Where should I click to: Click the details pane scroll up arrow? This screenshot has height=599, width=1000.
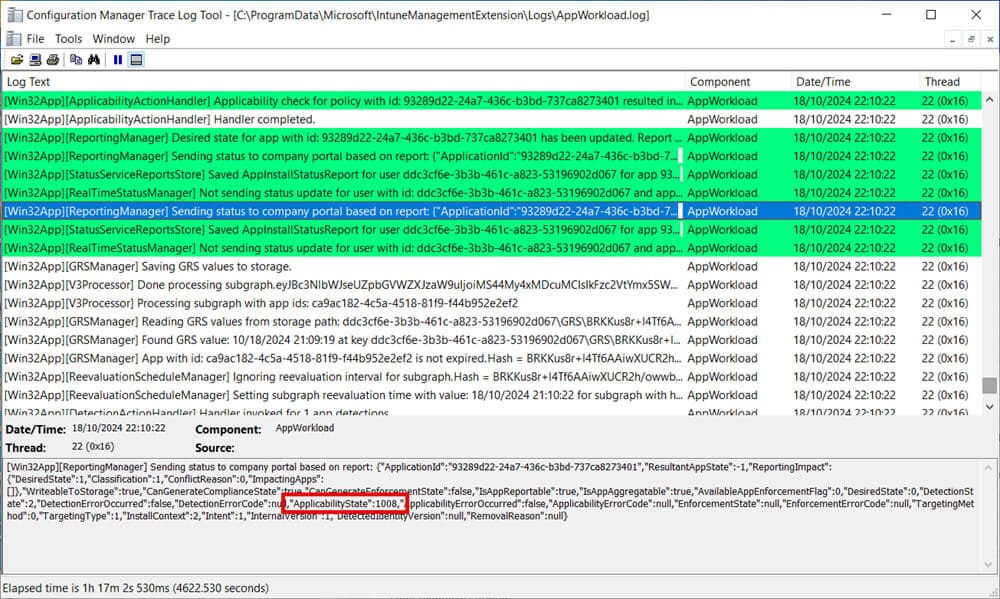click(989, 468)
